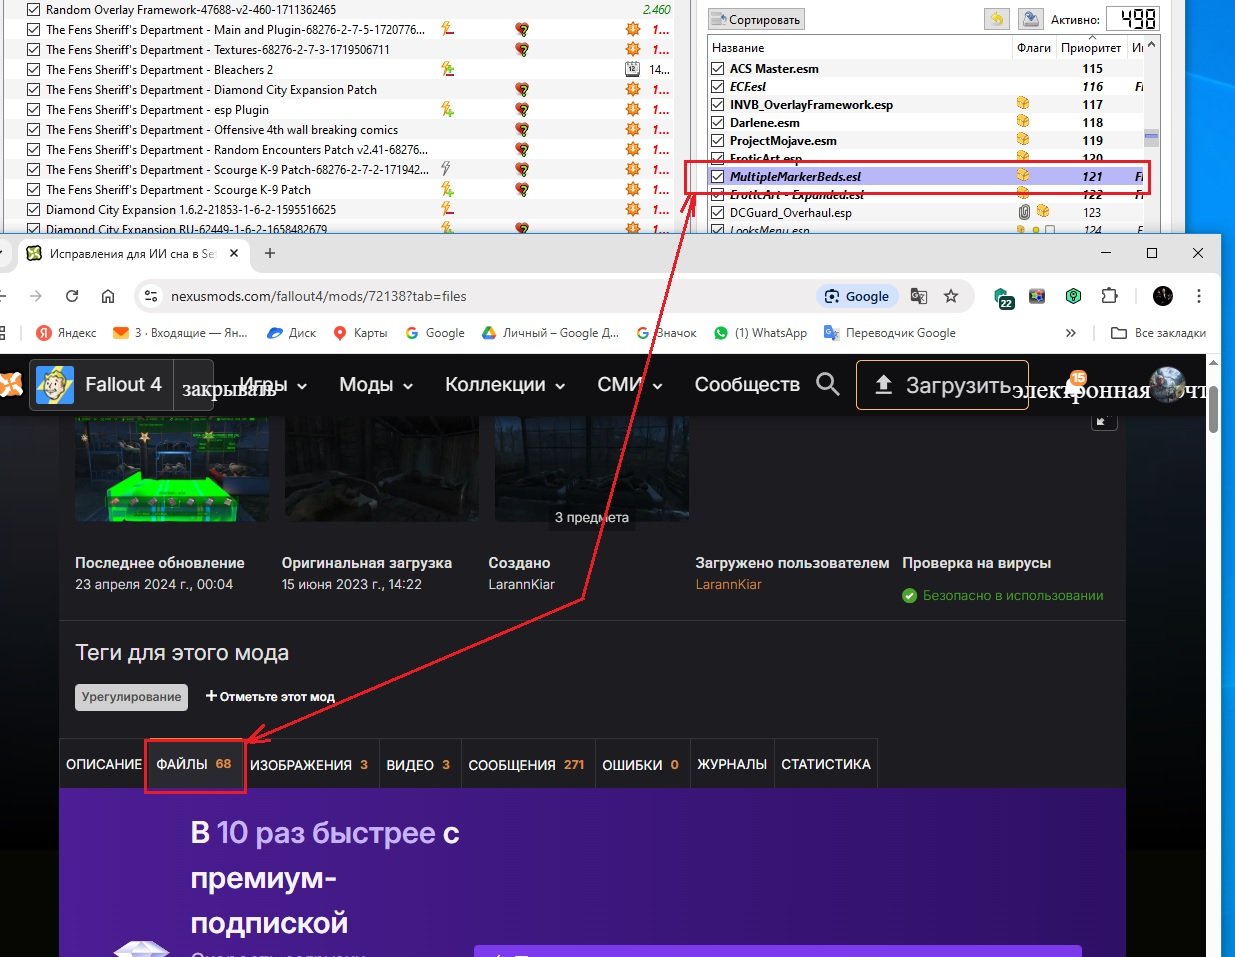Open the green-lit bed screenshot thumbnail

pos(172,470)
